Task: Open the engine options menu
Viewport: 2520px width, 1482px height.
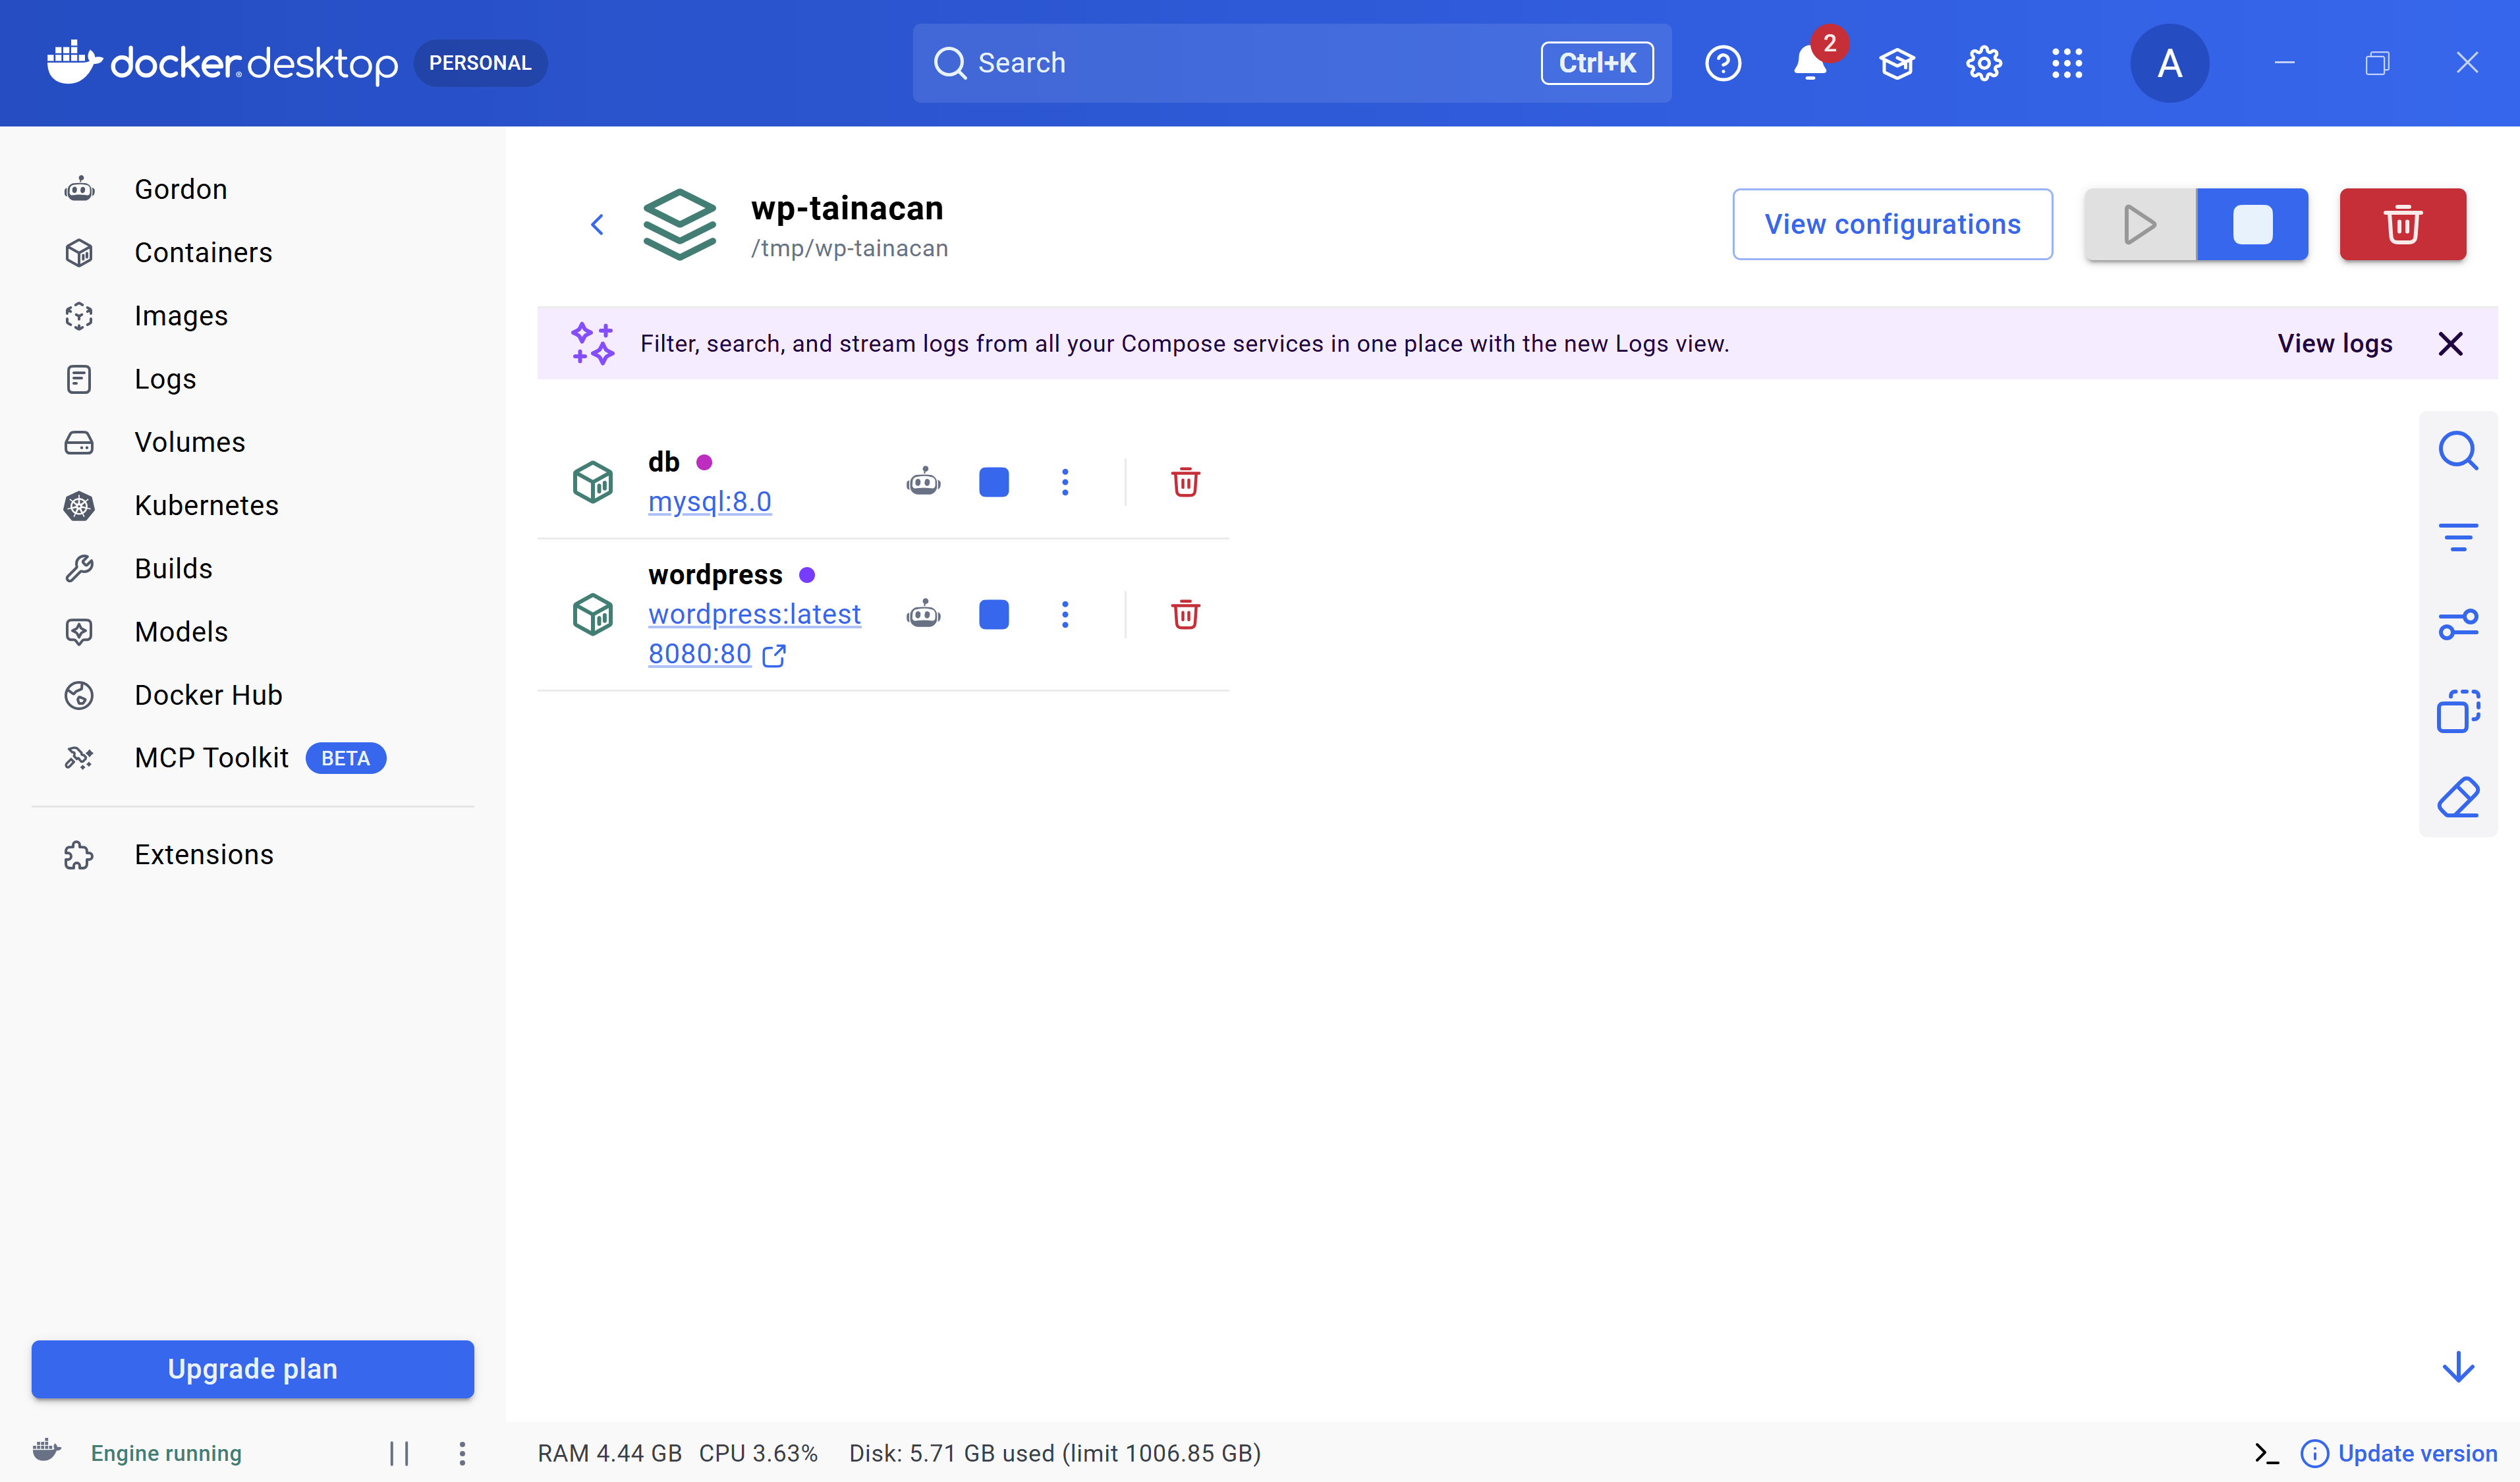Action: (x=462, y=1453)
